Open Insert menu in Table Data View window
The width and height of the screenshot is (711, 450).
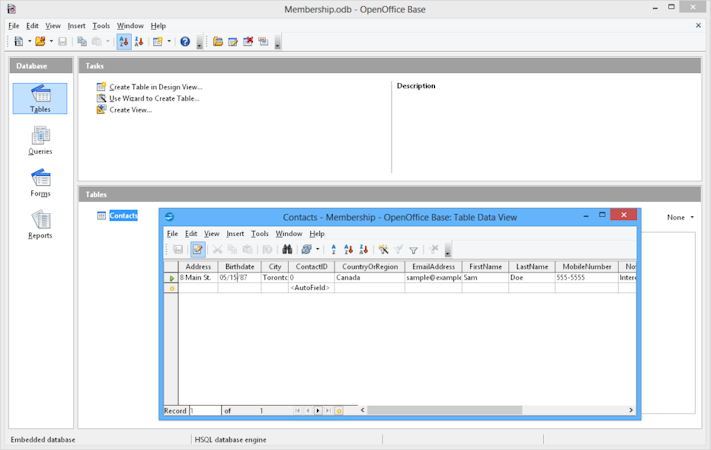point(235,234)
